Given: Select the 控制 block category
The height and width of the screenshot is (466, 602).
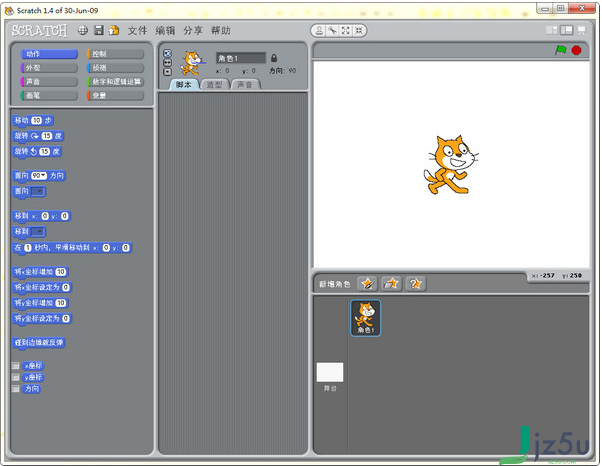Looking at the screenshot, I should point(115,54).
